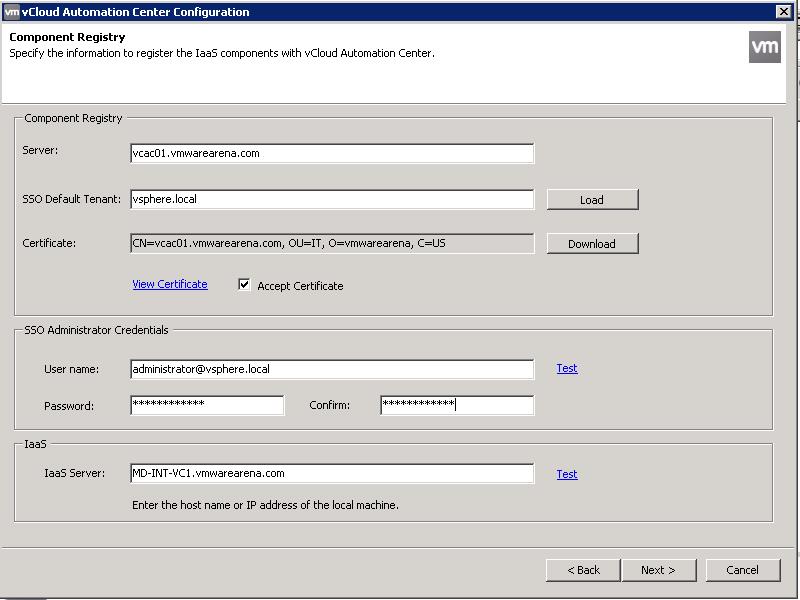Click the 'Enter the host name or IP address' hint
The width and height of the screenshot is (800, 600).
click(265, 505)
